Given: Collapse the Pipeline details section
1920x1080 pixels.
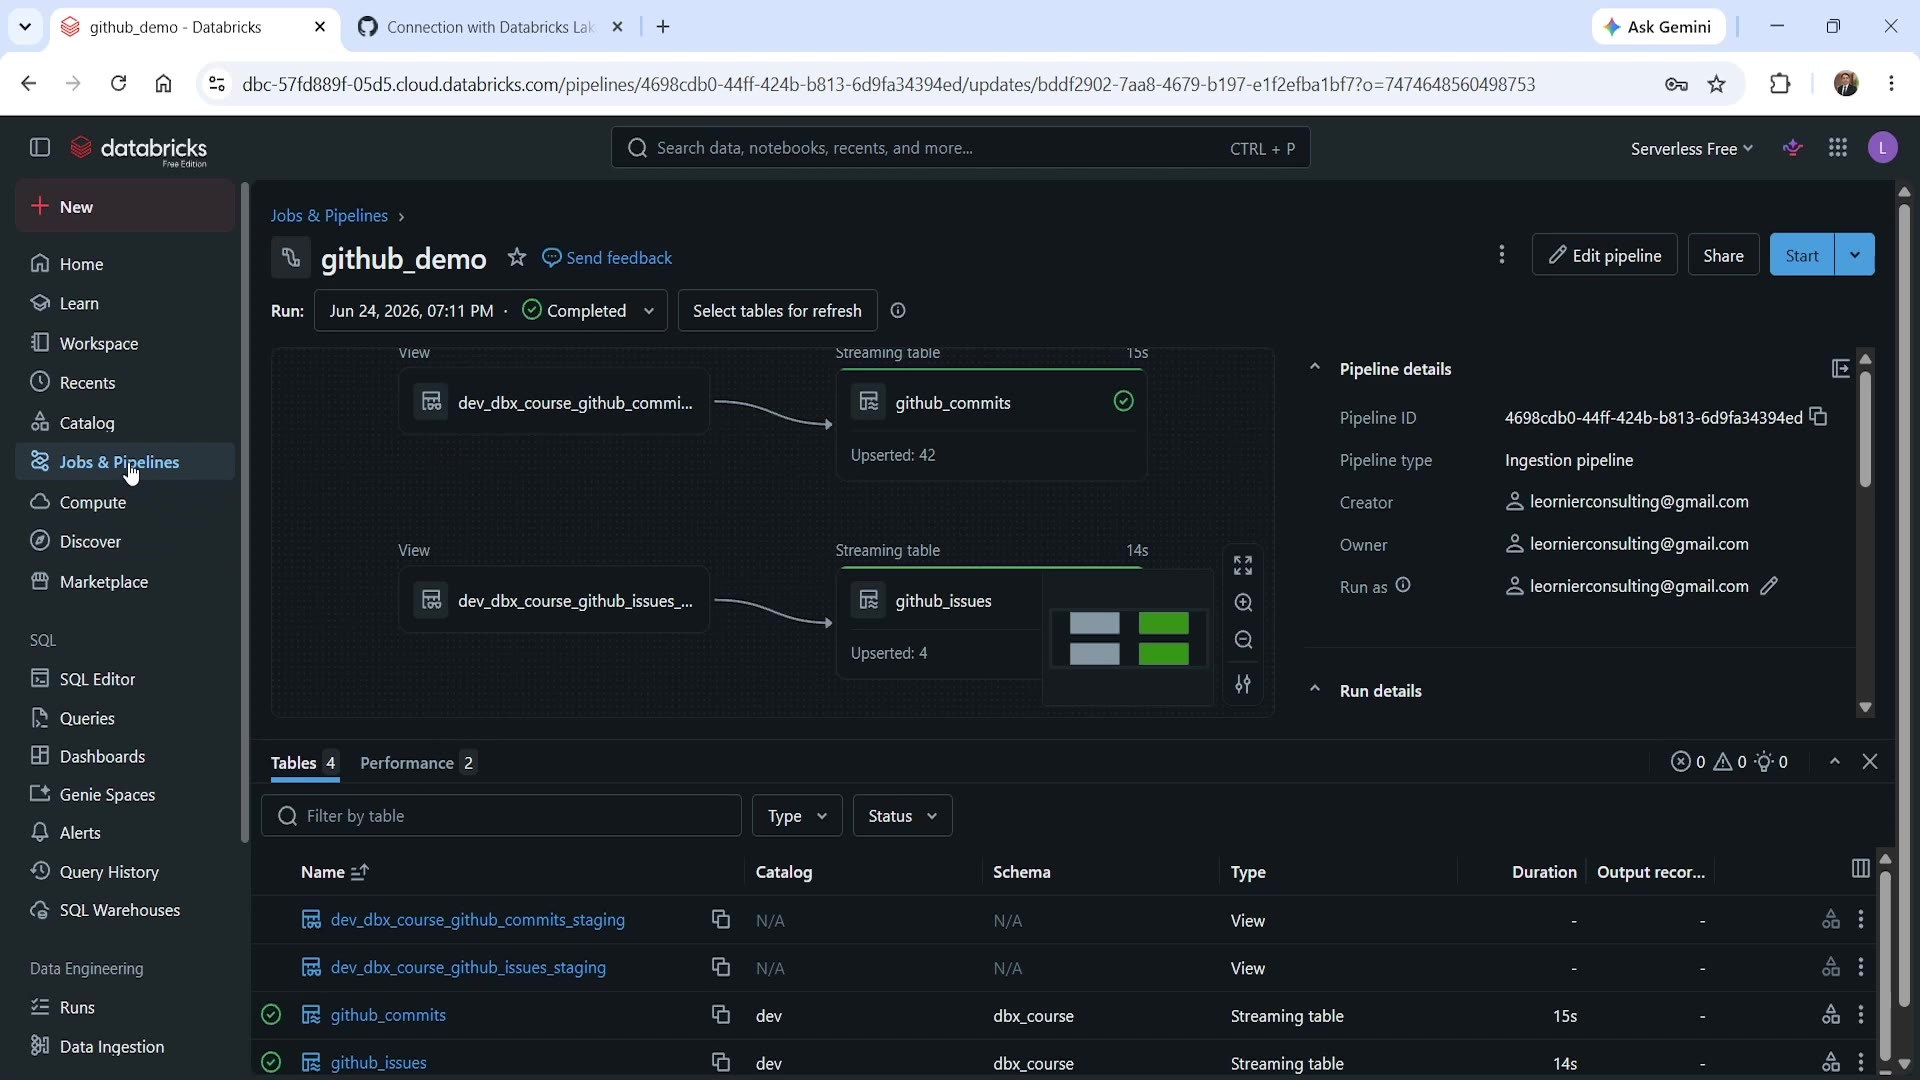Looking at the screenshot, I should [1315, 368].
